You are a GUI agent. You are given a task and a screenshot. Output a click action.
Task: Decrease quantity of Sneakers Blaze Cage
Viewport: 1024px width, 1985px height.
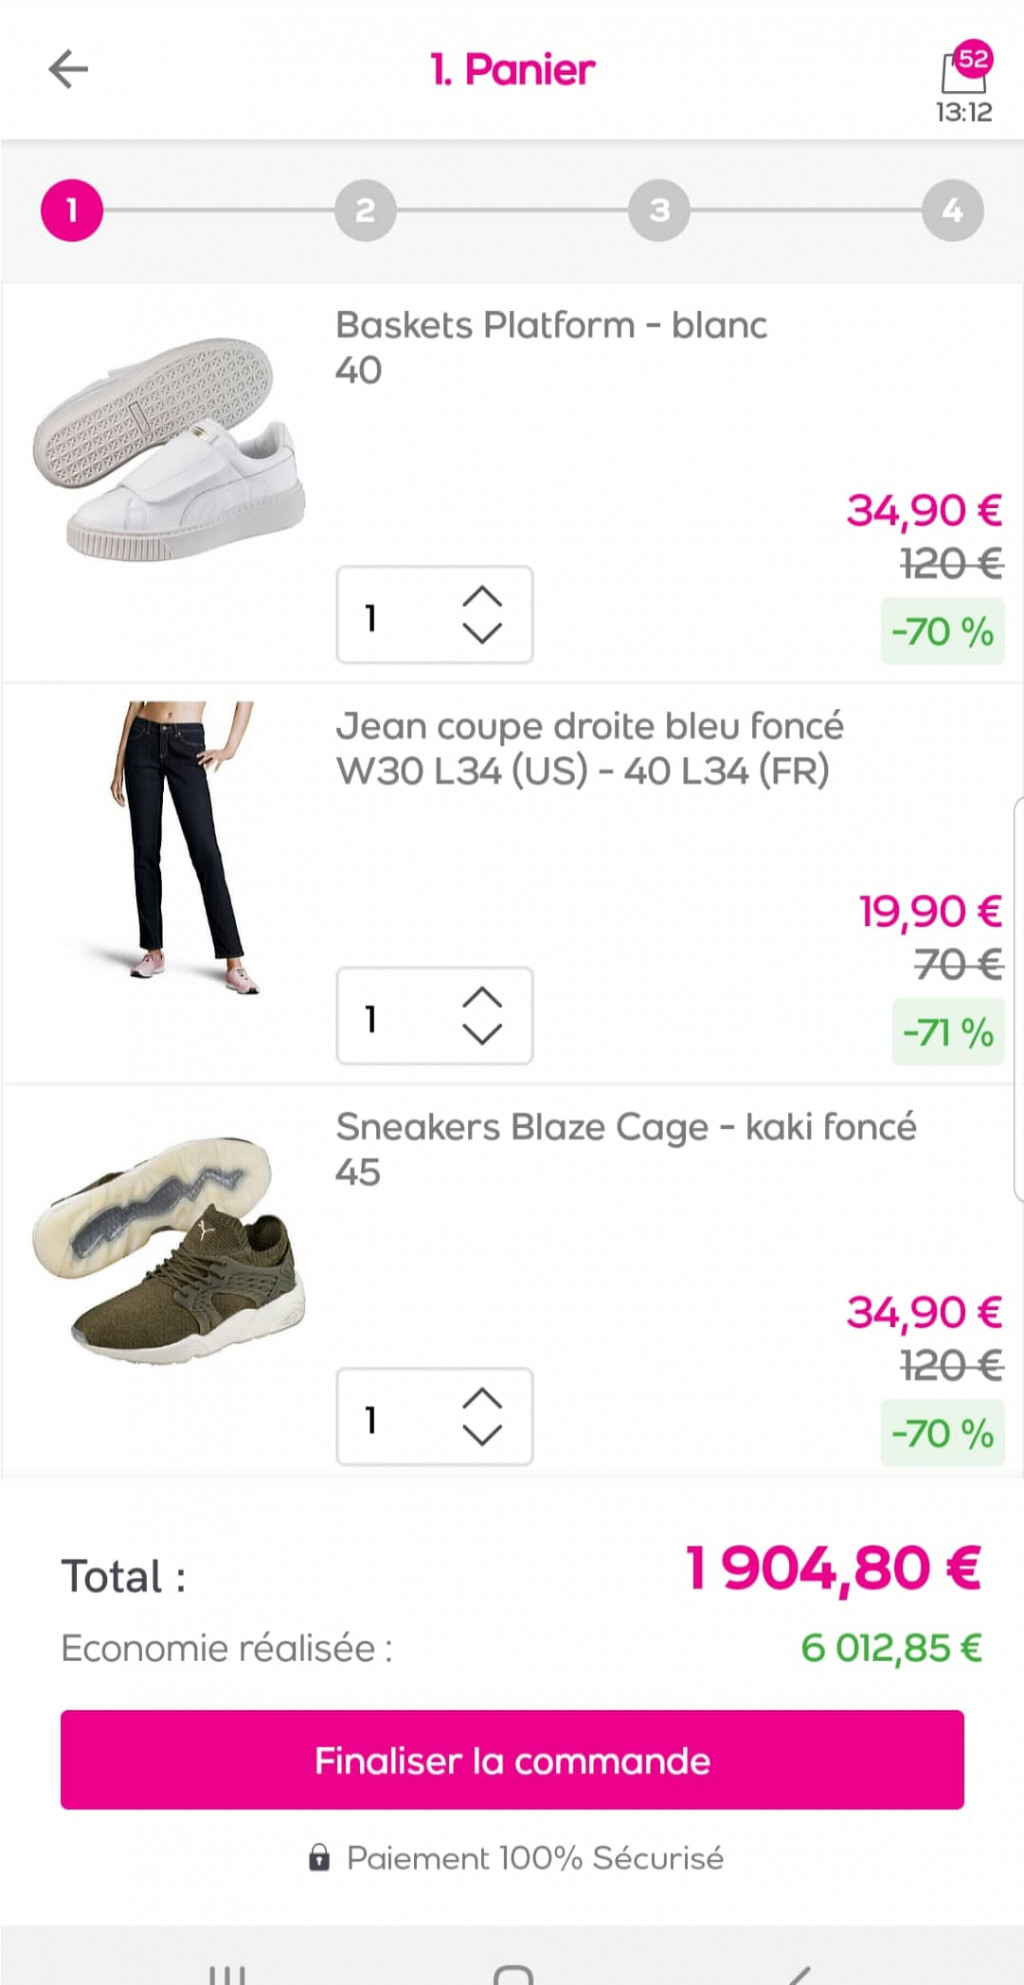[x=482, y=1436]
